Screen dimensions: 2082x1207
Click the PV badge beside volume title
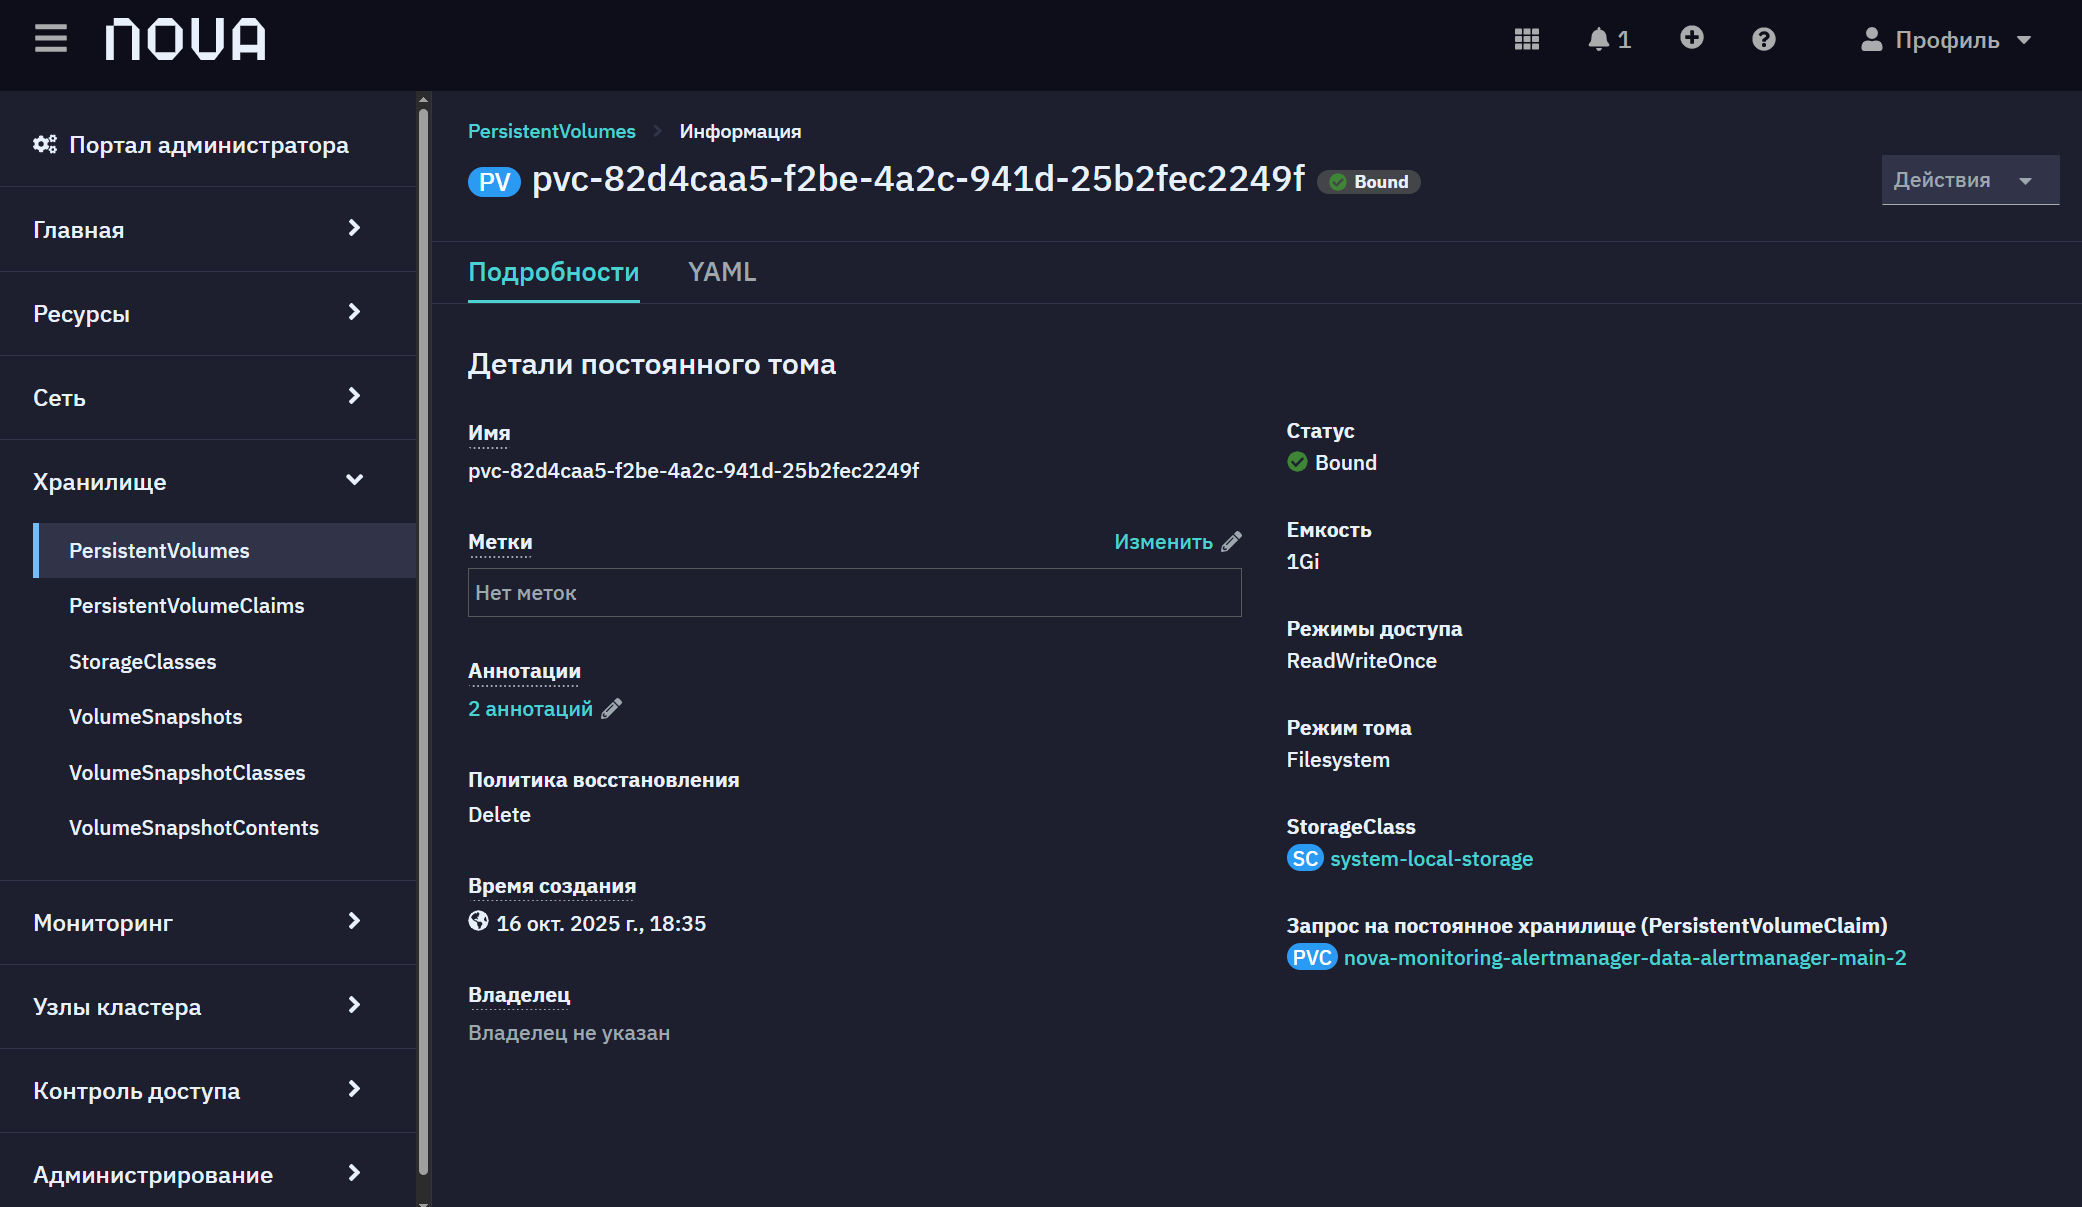(x=494, y=182)
